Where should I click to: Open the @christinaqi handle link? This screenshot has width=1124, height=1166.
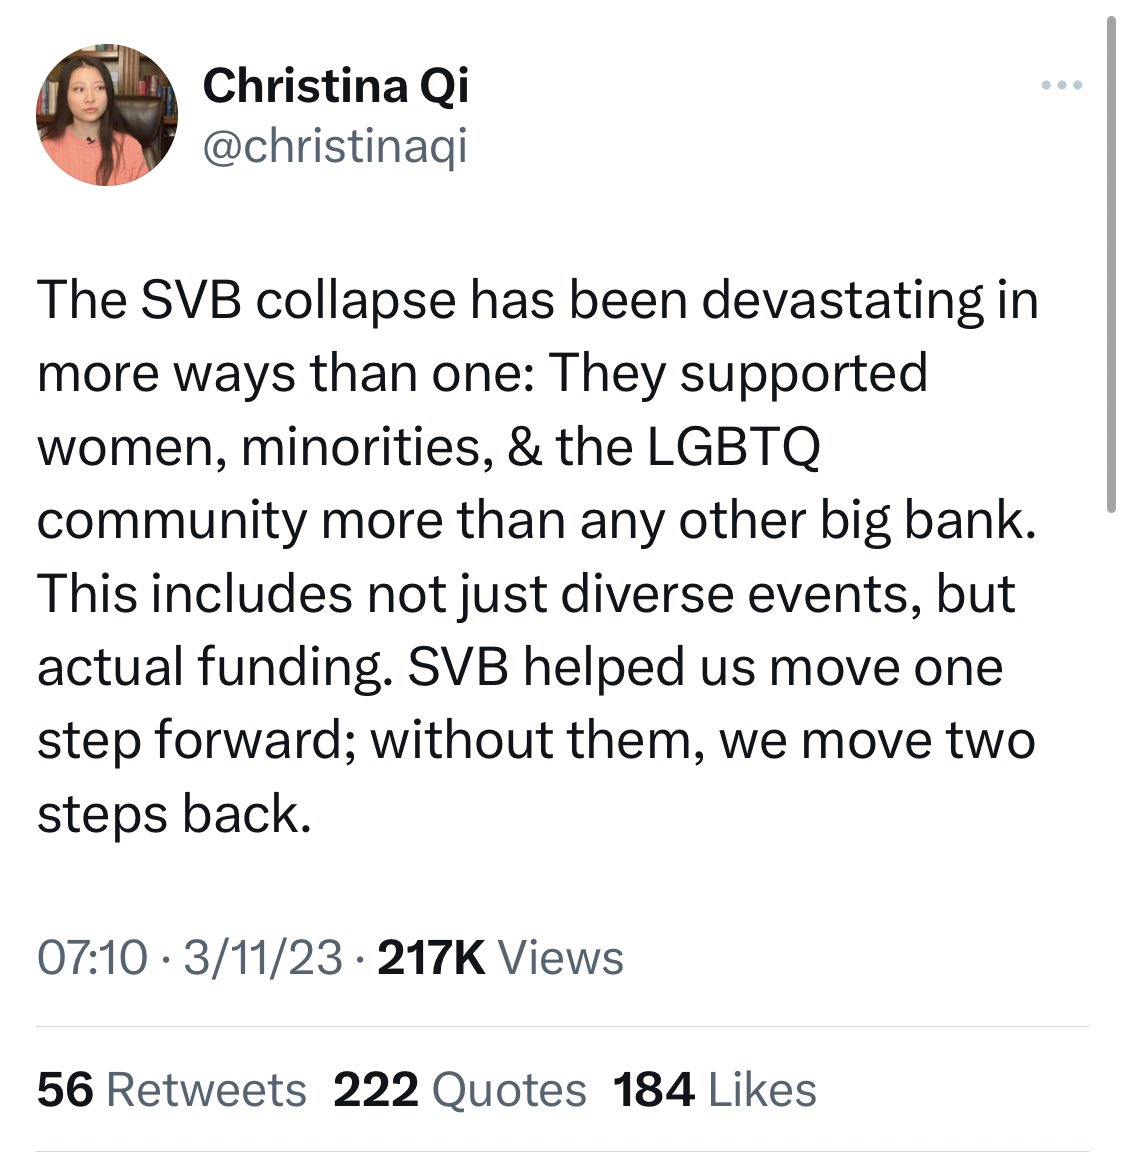point(335,147)
